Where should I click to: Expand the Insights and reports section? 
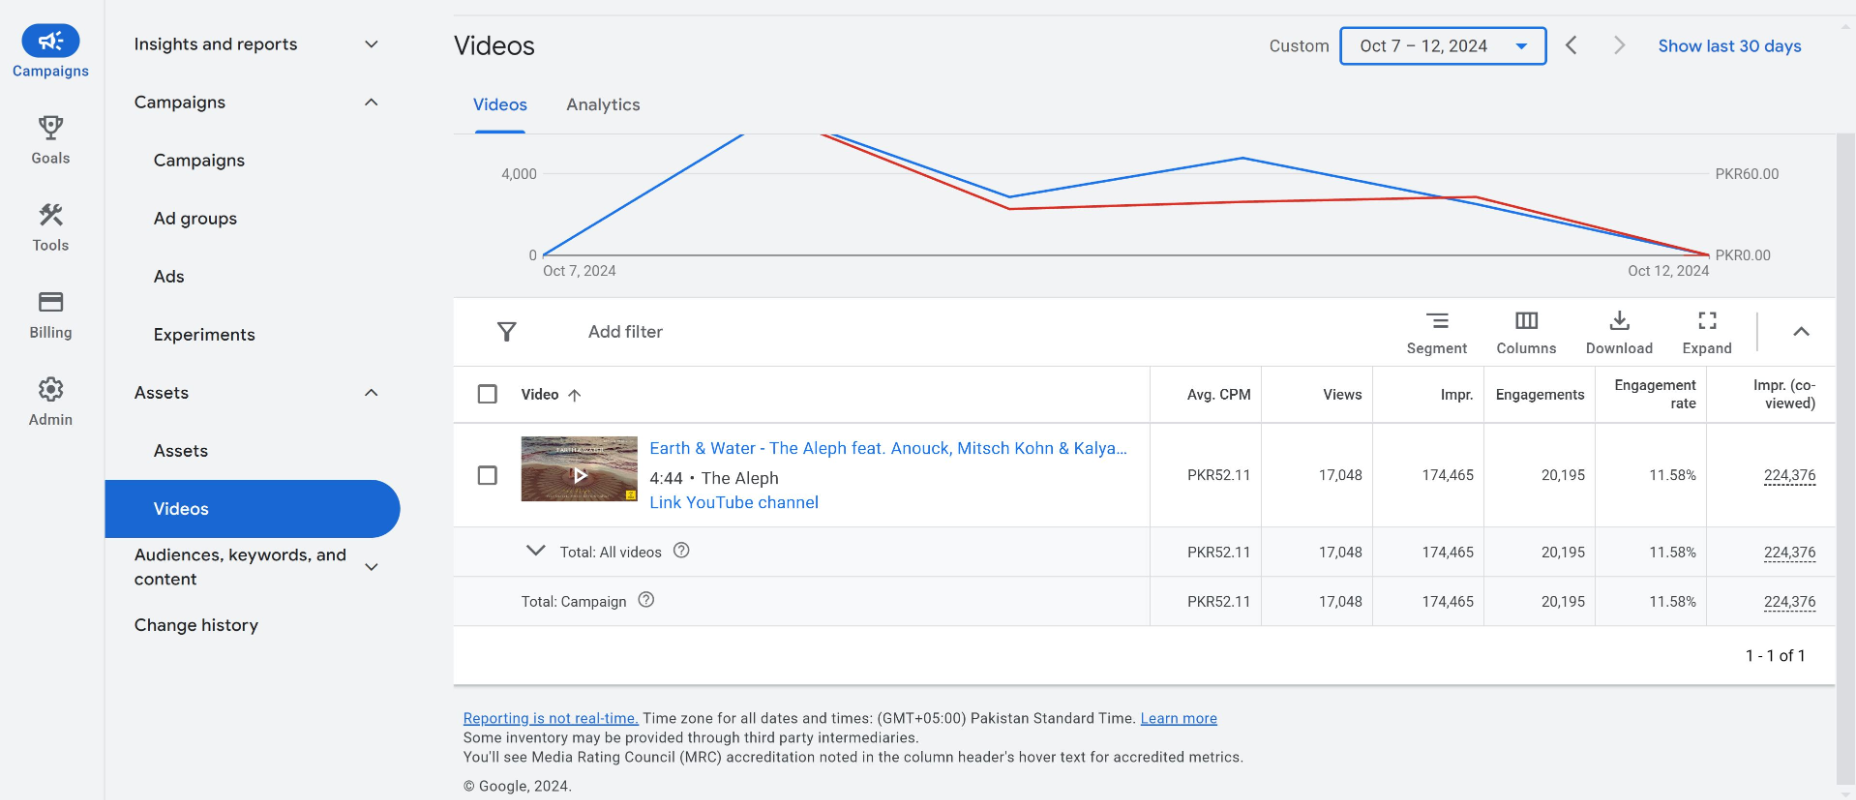[x=371, y=44]
